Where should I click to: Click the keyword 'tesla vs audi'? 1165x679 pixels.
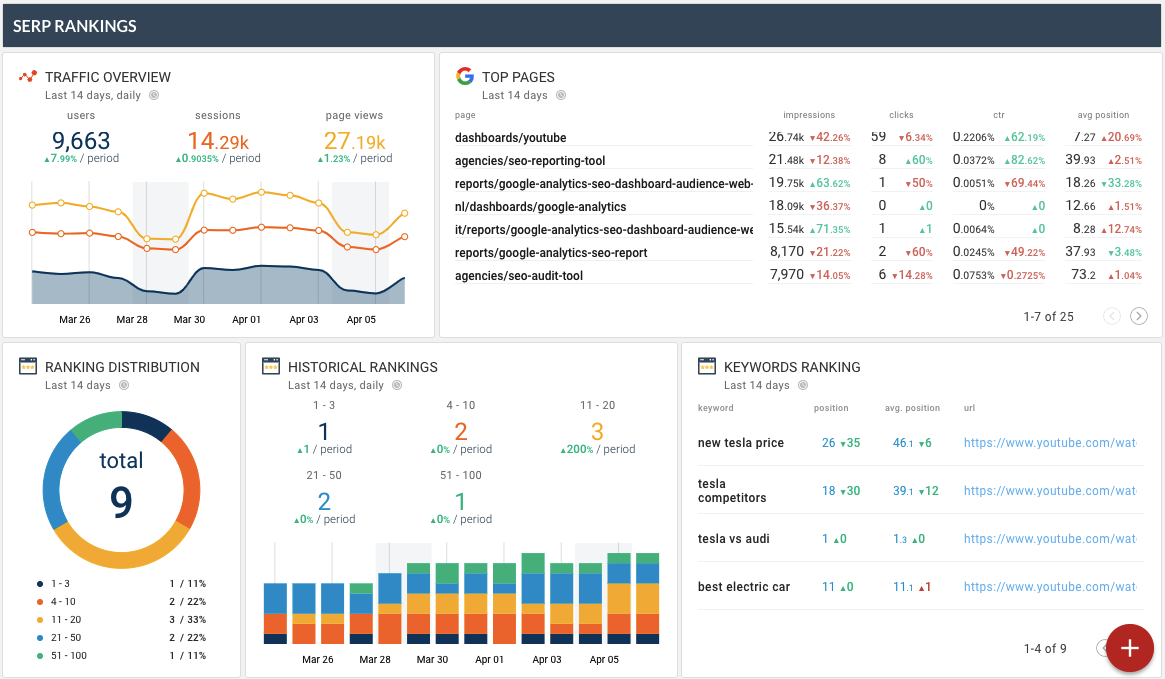pyautogui.click(x=733, y=539)
